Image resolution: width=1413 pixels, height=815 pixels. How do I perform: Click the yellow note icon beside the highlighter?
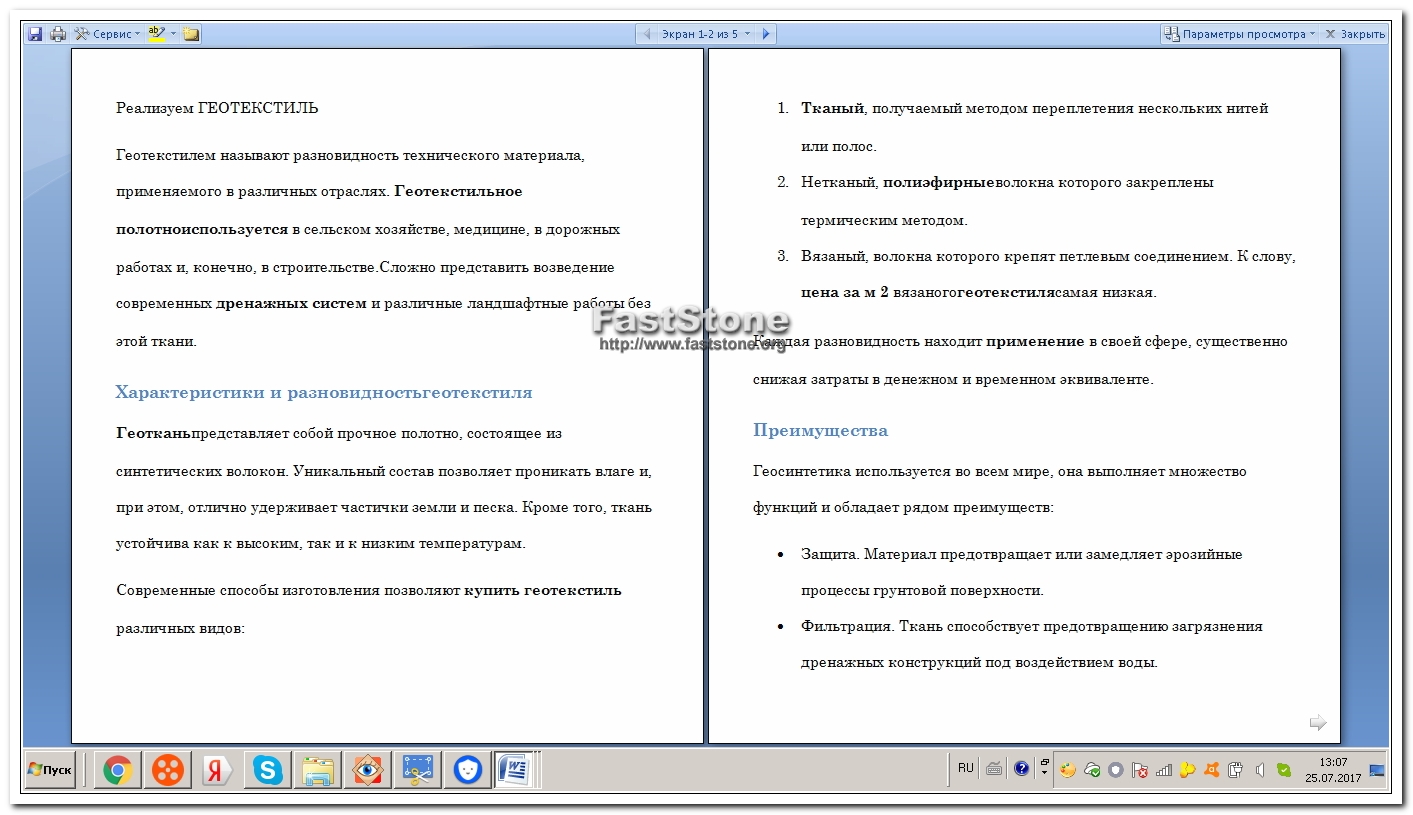(191, 34)
